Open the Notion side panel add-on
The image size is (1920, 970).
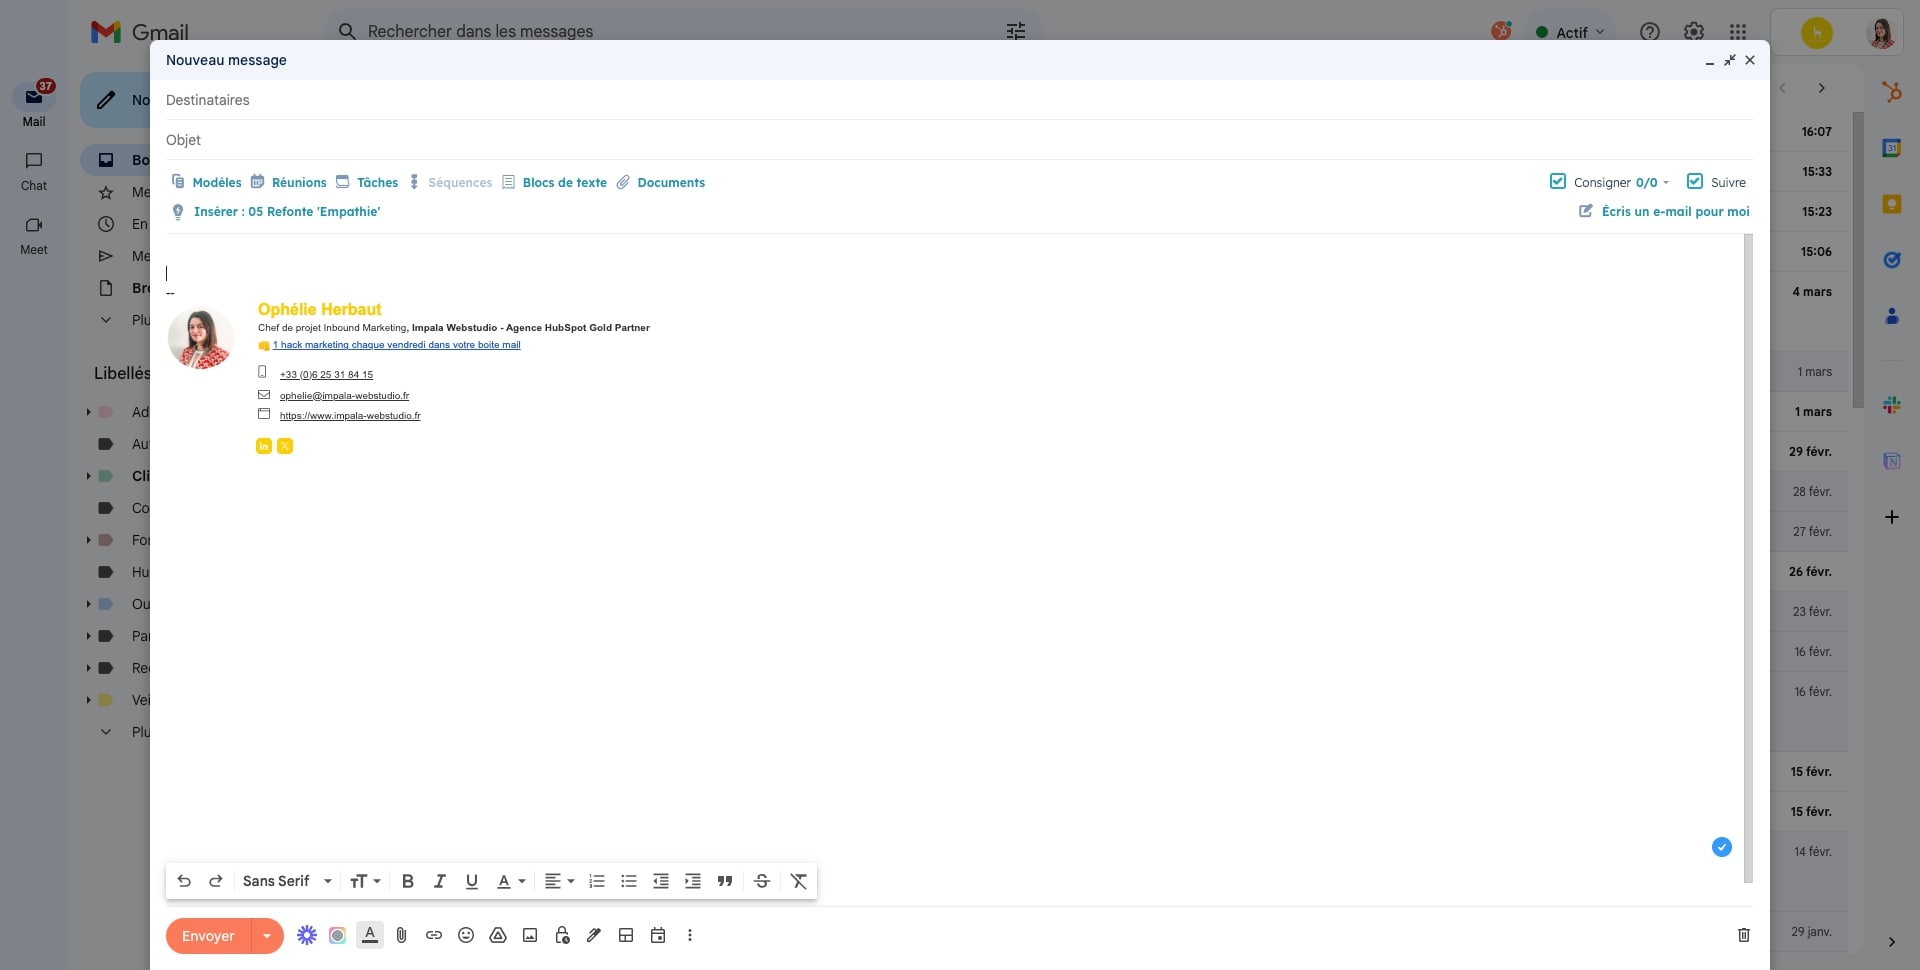point(1893,461)
